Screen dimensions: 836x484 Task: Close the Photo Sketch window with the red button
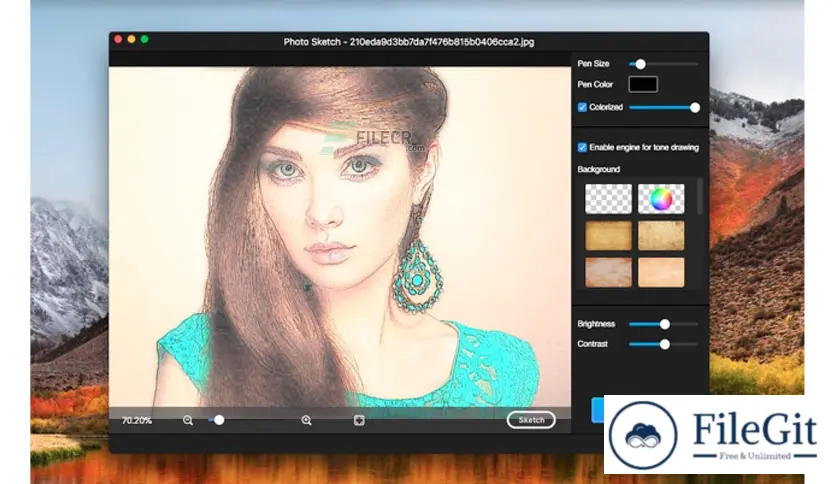(x=118, y=39)
